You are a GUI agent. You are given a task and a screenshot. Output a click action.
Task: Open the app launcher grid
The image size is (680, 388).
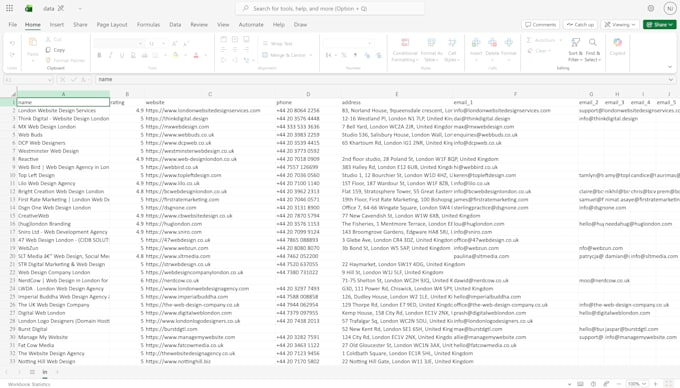point(10,8)
